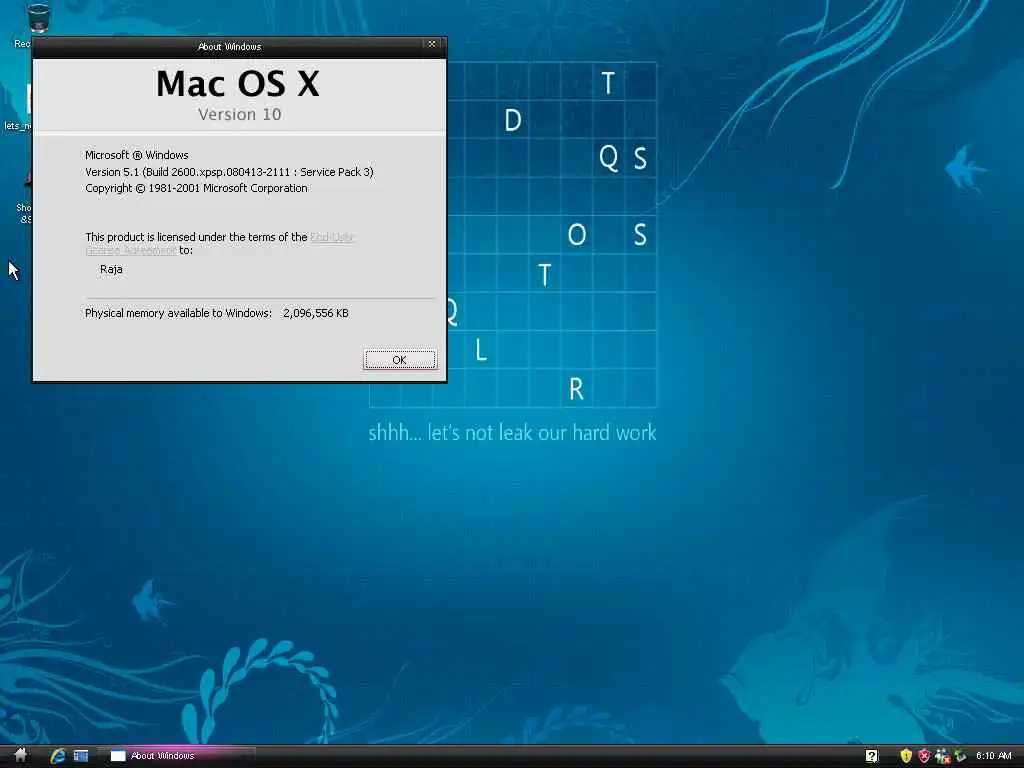Click the About Windows title bar
The image size is (1024, 768).
coord(229,46)
